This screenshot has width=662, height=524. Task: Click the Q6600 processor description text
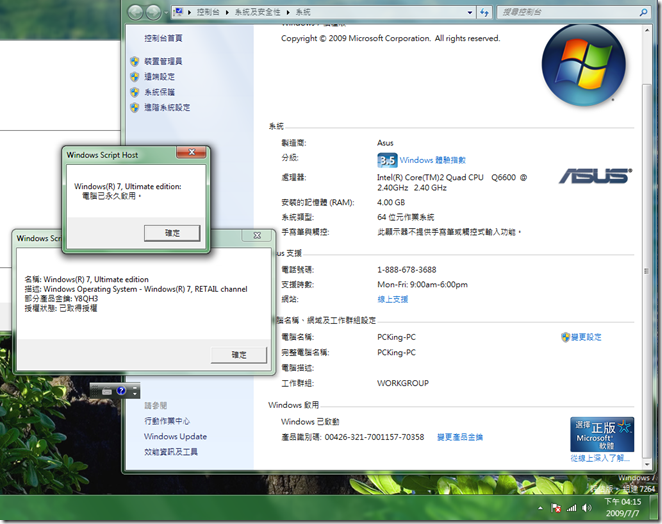point(452,182)
